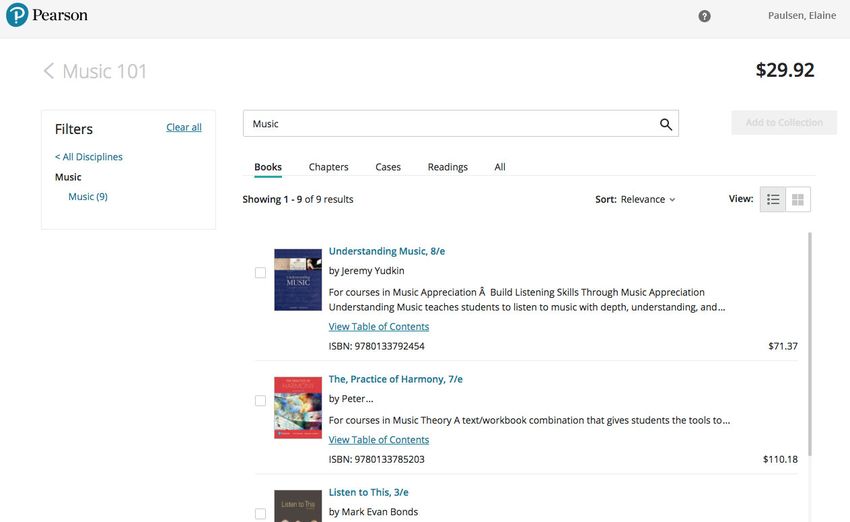
Task: Go back to All Disciplines
Action: click(89, 157)
